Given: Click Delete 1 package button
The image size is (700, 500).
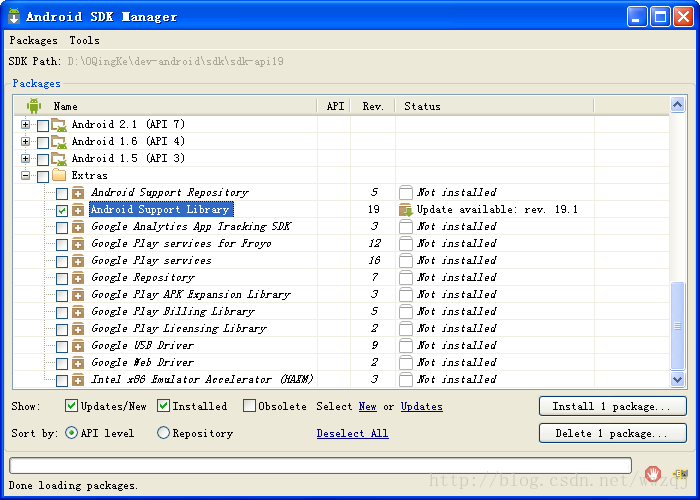Looking at the screenshot, I should (612, 433).
